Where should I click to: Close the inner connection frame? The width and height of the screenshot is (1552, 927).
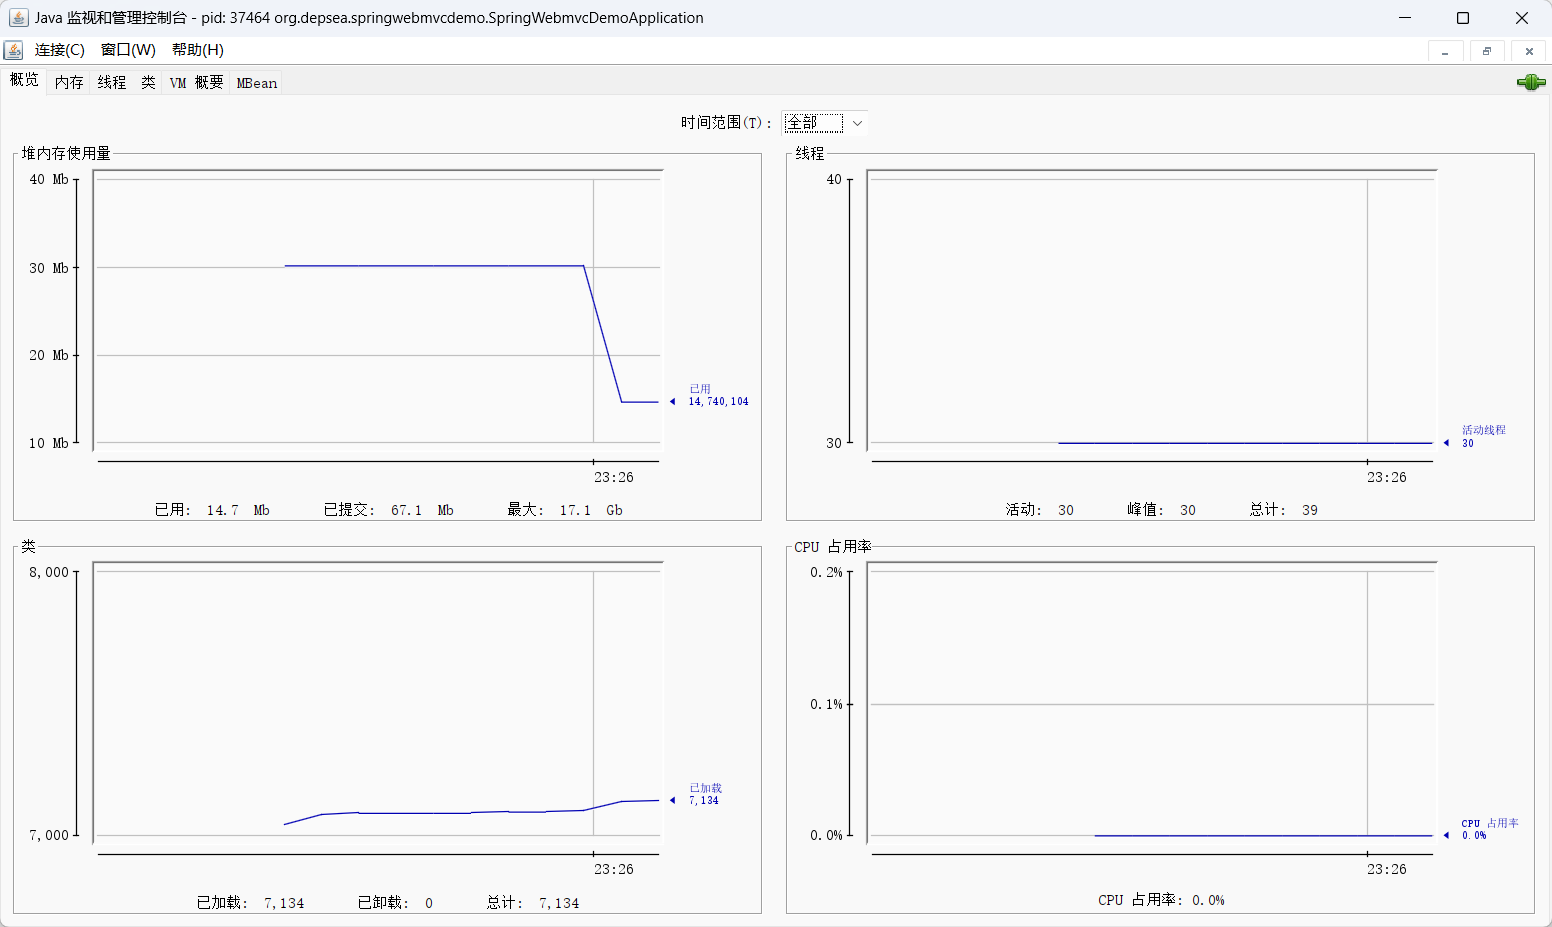click(1529, 51)
